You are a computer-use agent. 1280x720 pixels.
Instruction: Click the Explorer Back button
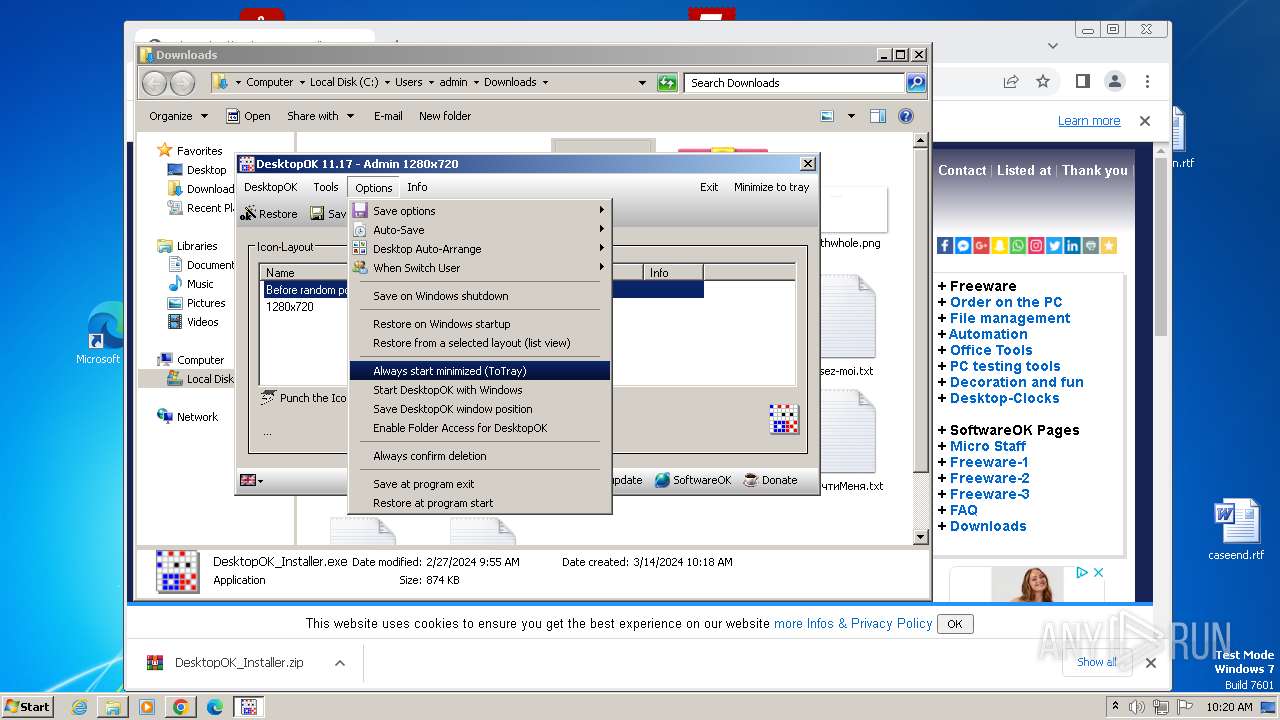tap(154, 83)
